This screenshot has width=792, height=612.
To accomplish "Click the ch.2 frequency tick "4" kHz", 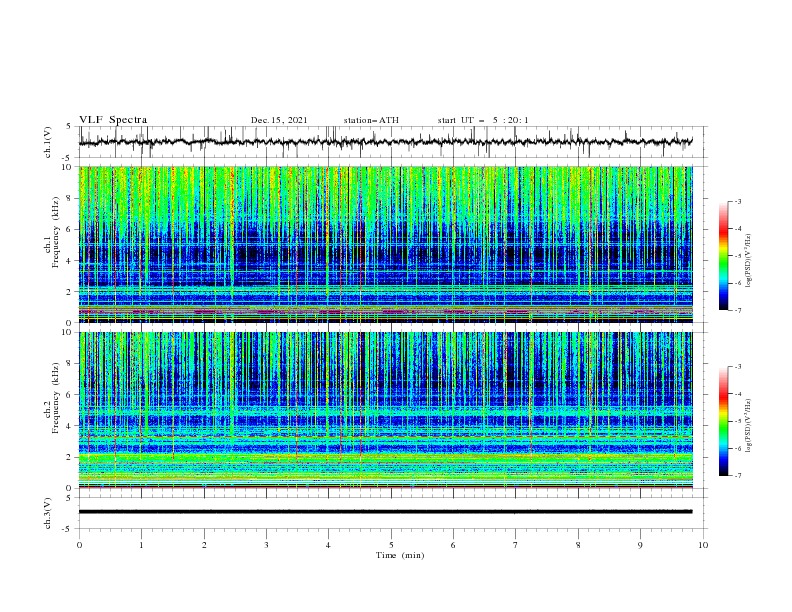I will pos(70,426).
